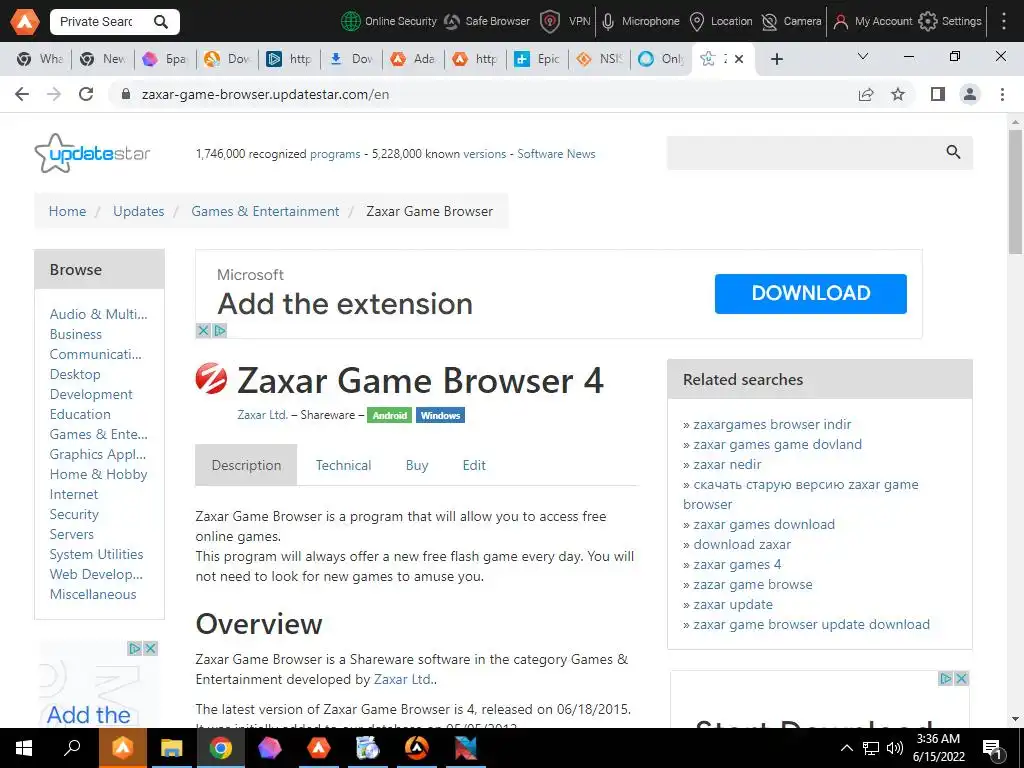Bookmark this page with star
The width and height of the screenshot is (1024, 768).
898,94
